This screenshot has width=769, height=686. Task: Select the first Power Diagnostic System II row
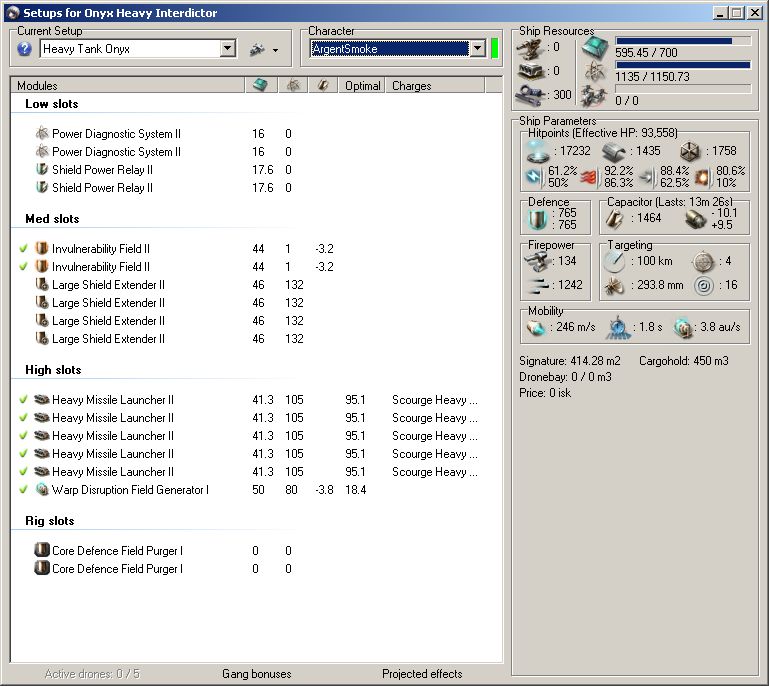(x=256, y=134)
